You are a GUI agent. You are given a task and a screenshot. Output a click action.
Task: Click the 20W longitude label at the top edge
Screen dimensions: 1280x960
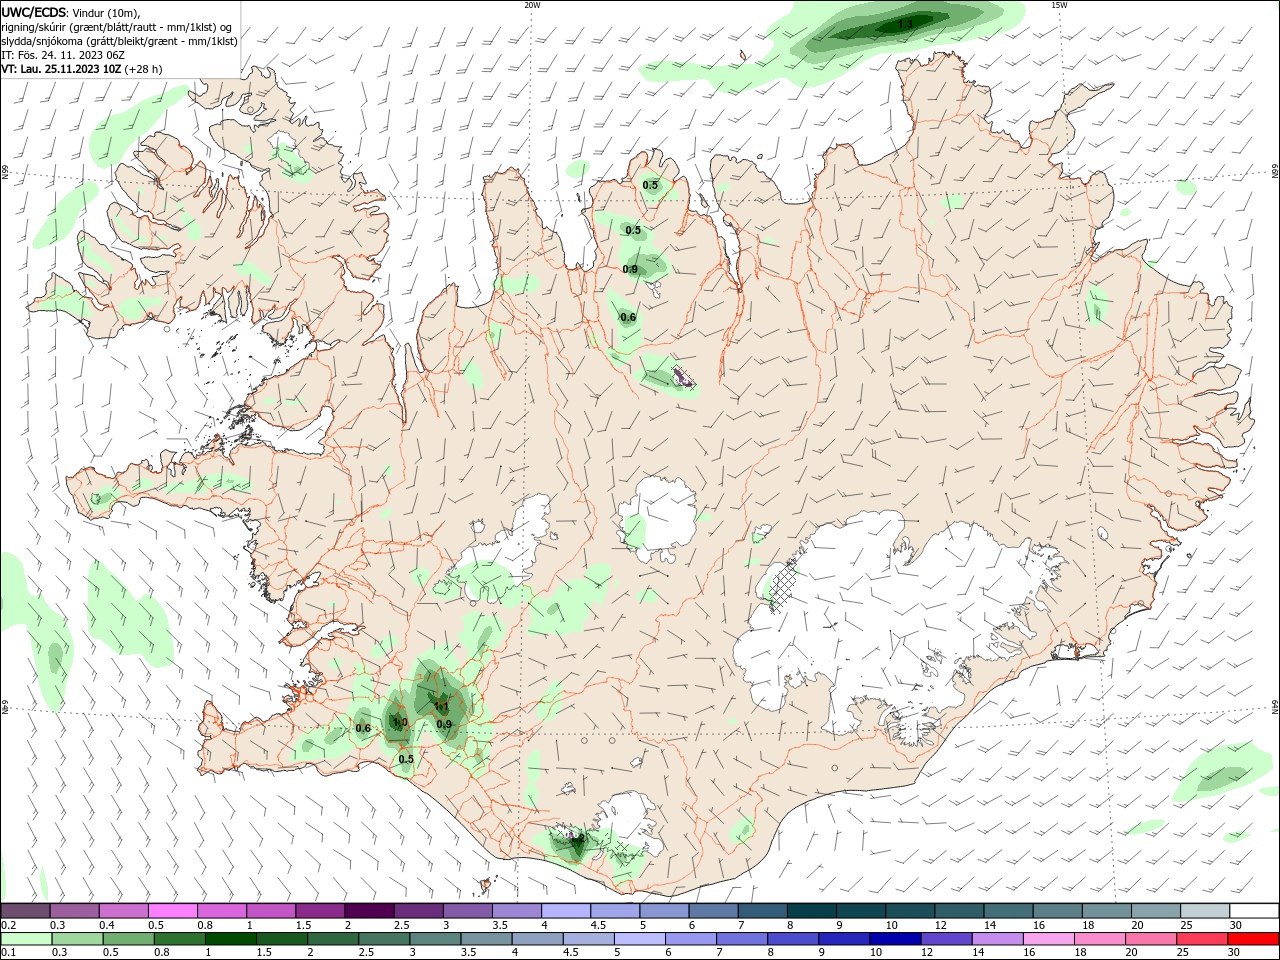pos(532,5)
